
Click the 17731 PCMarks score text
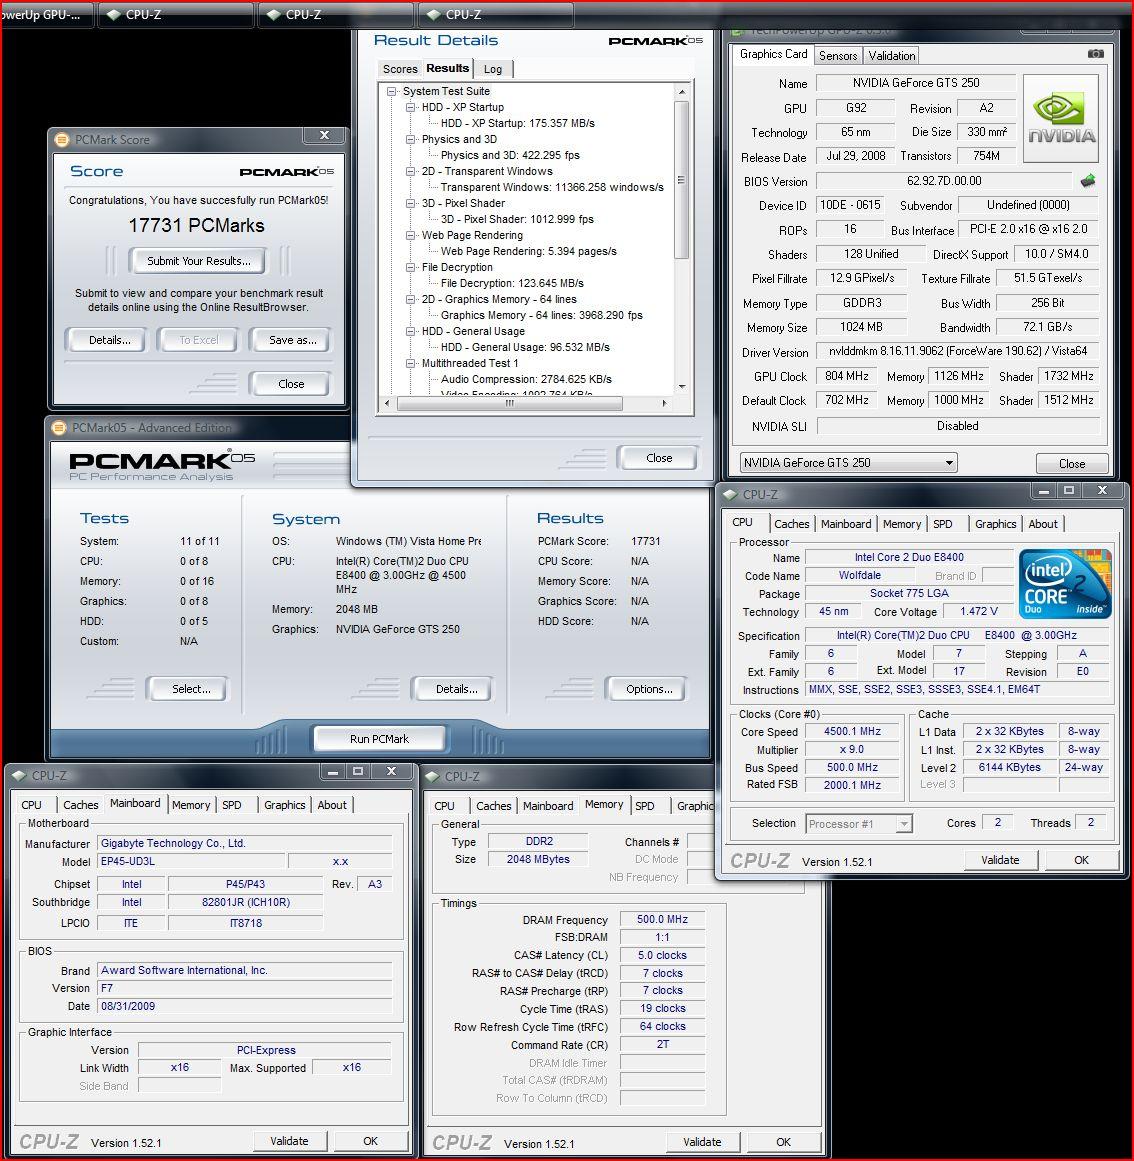pyautogui.click(x=196, y=226)
